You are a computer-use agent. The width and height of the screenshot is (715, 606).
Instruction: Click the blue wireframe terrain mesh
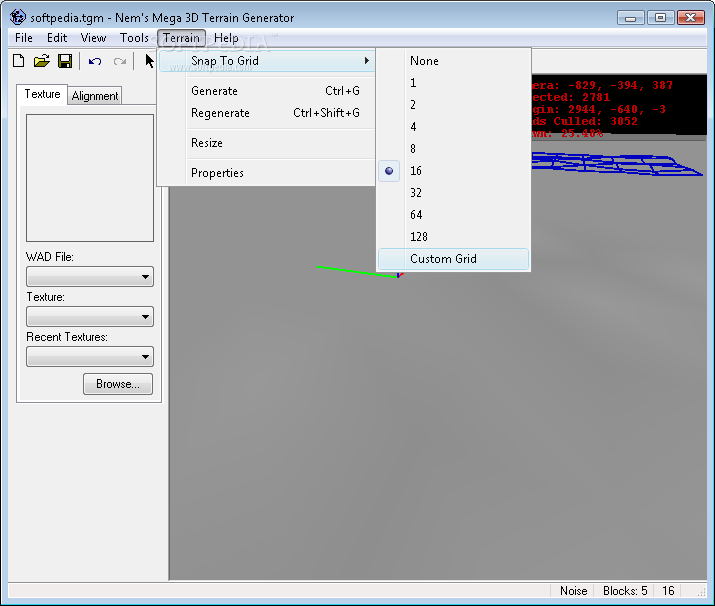616,164
